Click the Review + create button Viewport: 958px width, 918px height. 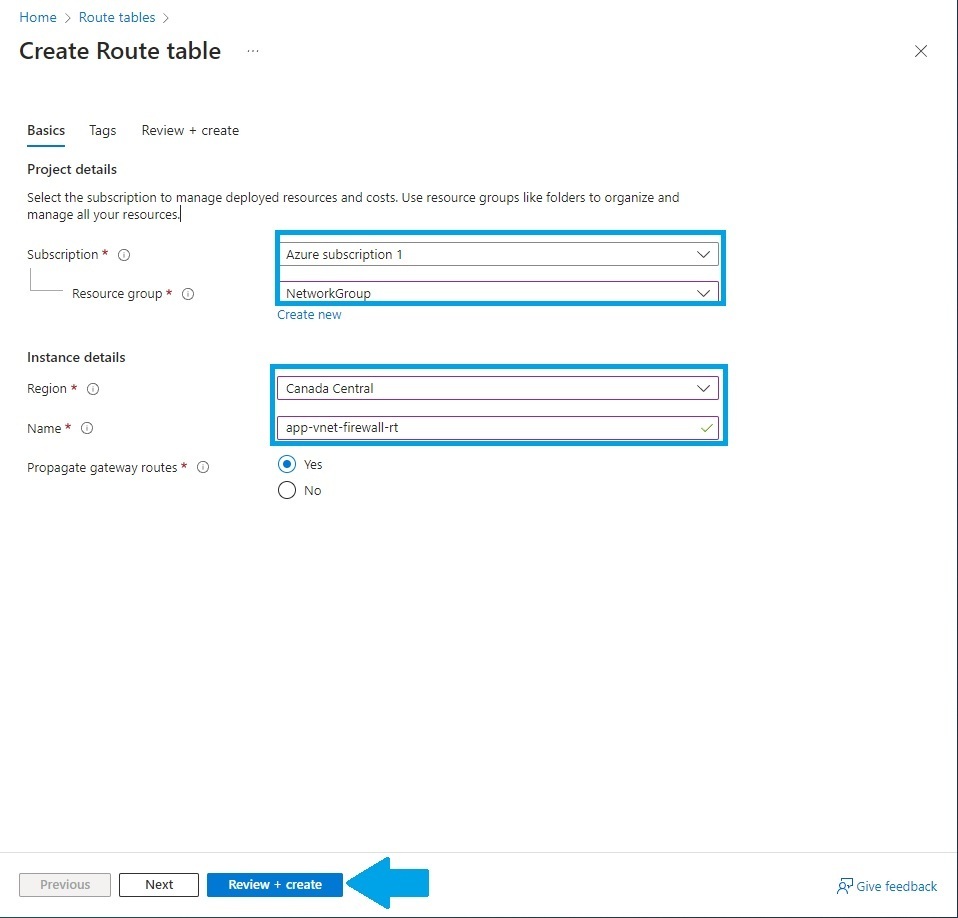tap(275, 884)
